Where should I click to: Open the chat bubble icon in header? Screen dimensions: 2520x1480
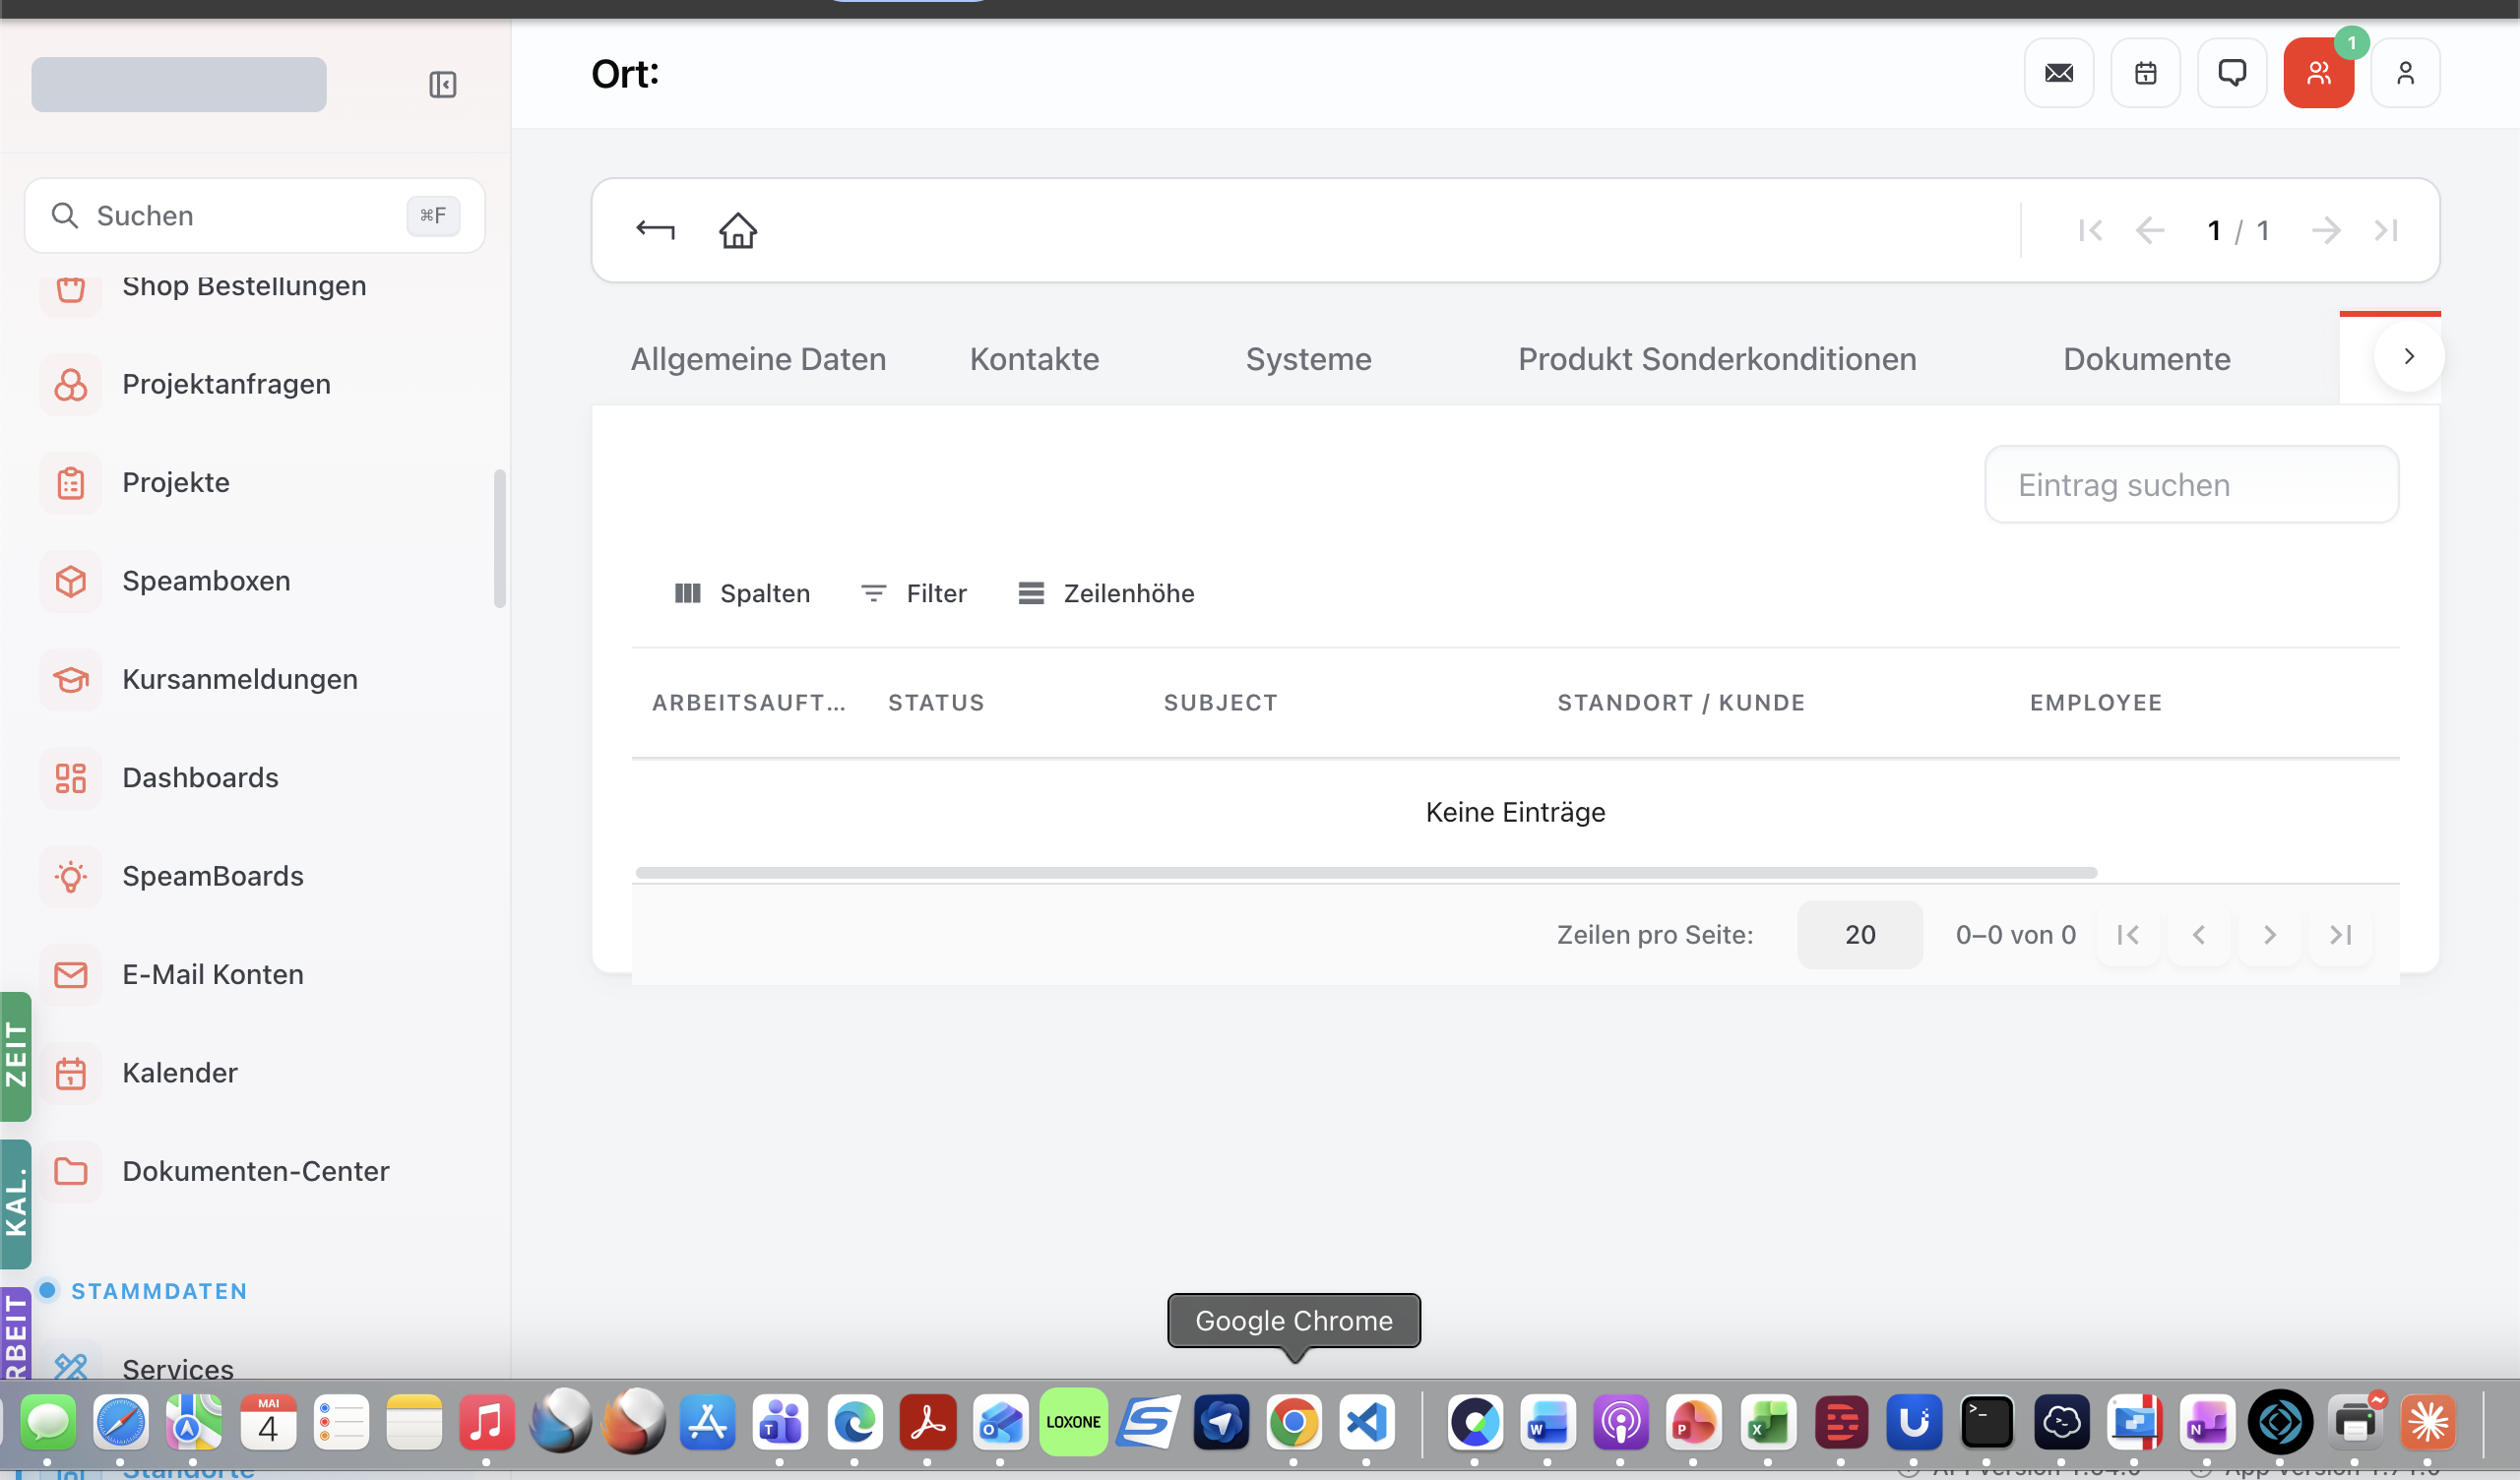2231,73
